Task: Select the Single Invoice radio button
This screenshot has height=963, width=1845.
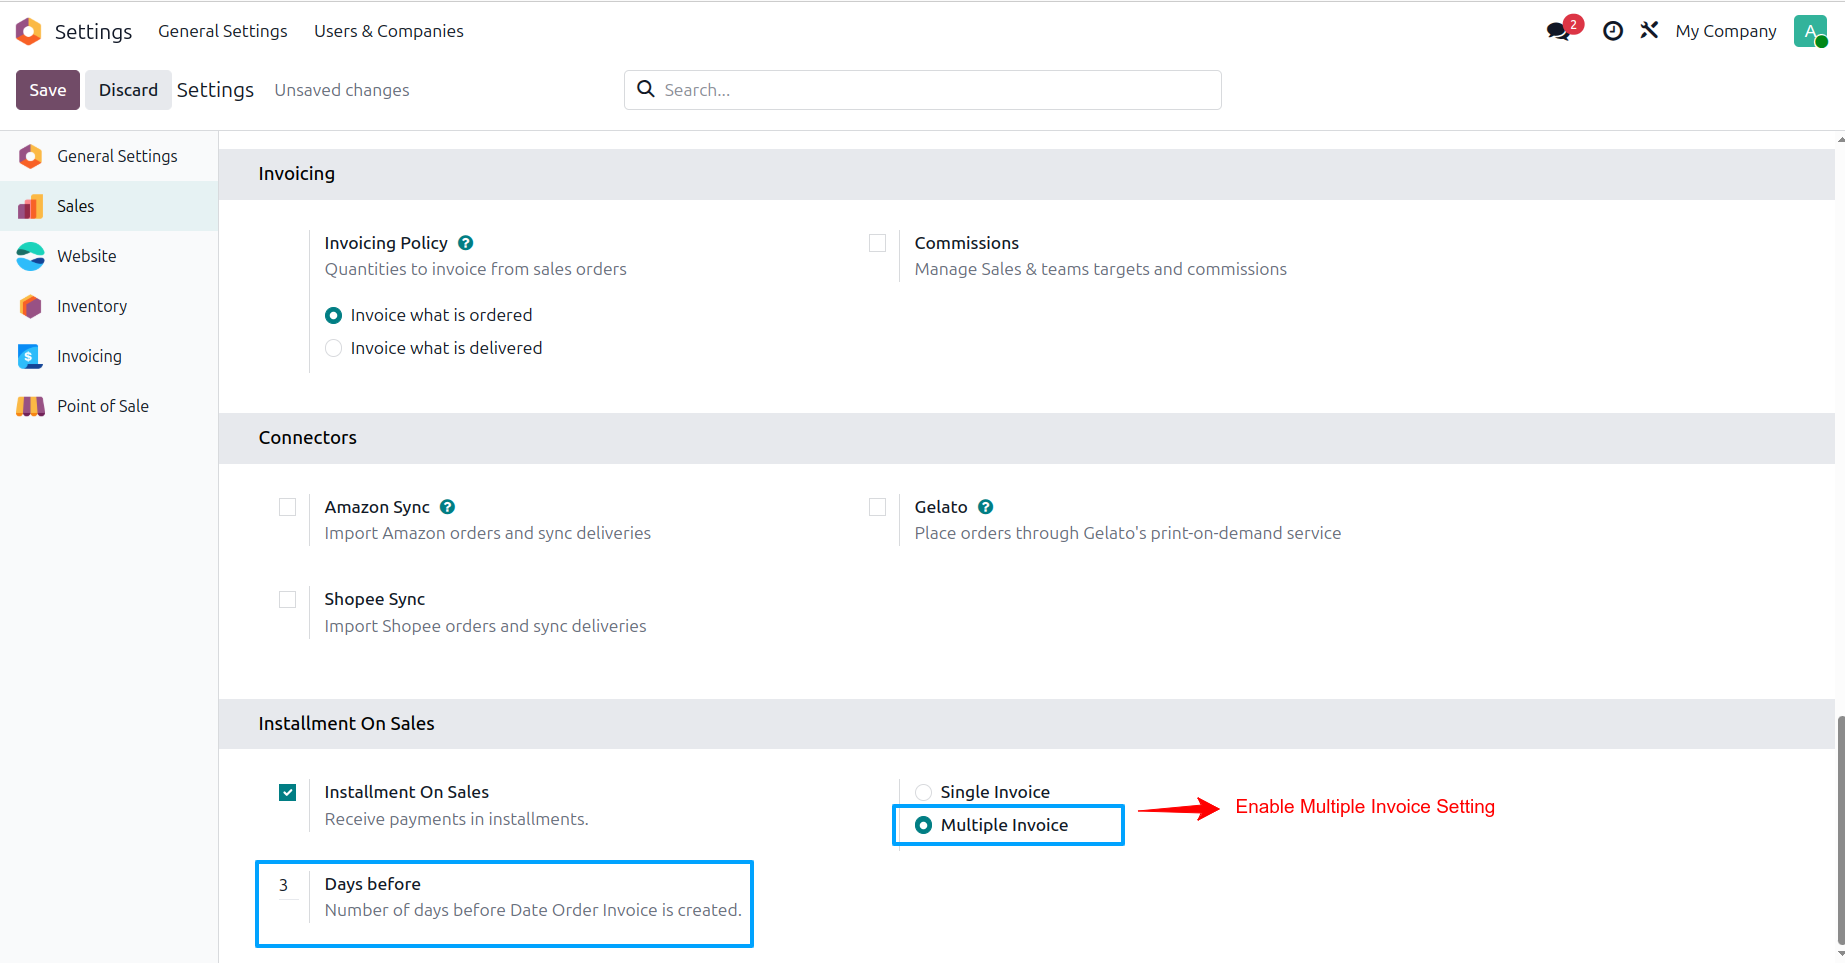Action: (x=923, y=792)
